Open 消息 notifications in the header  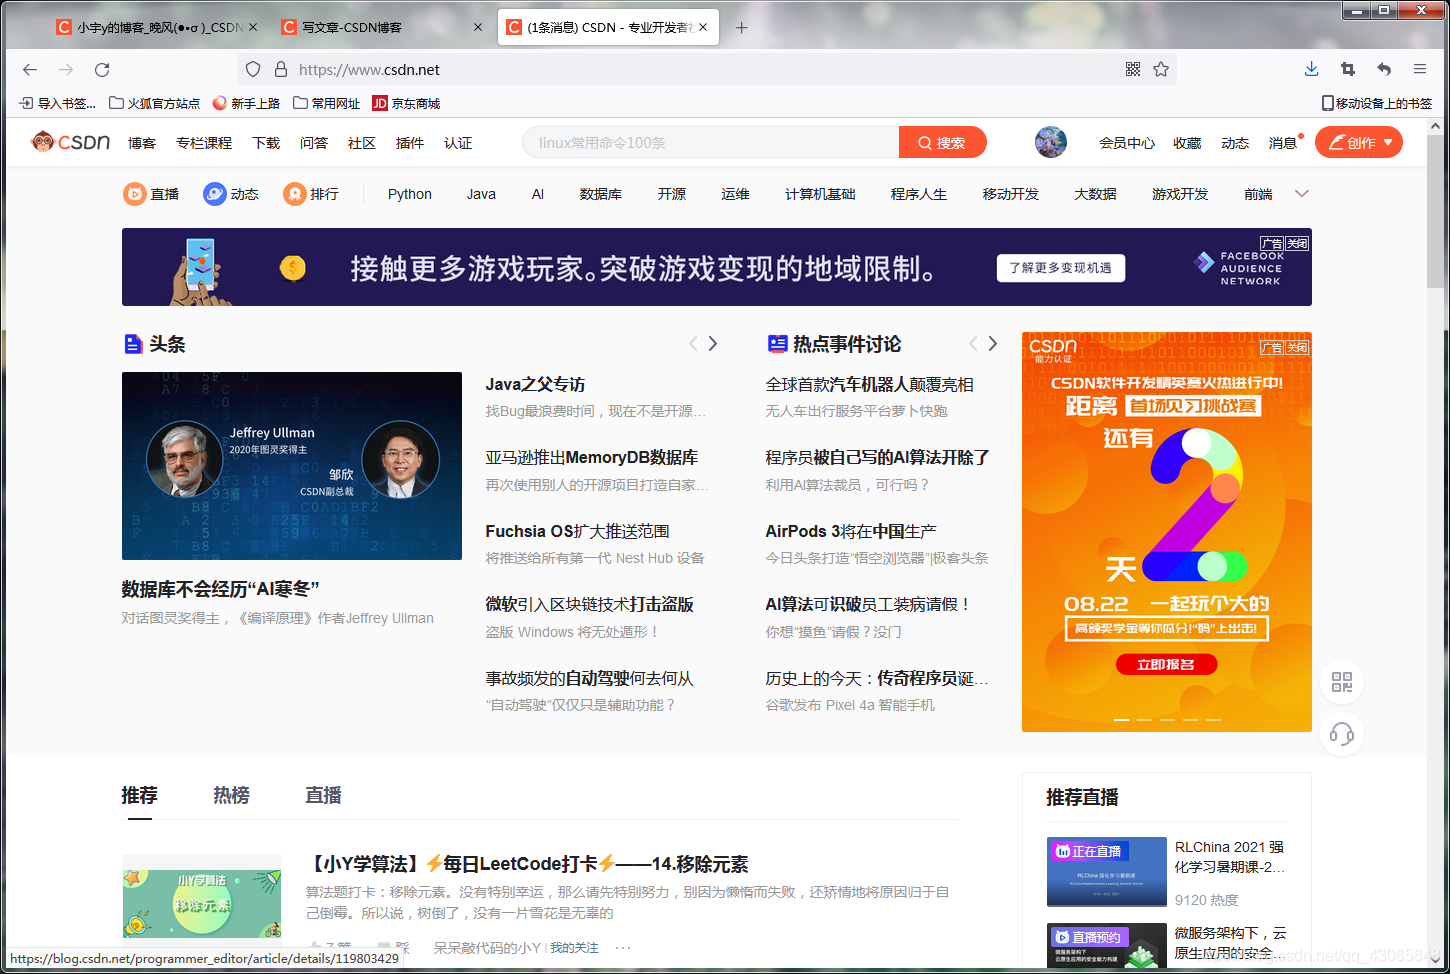tap(1283, 143)
